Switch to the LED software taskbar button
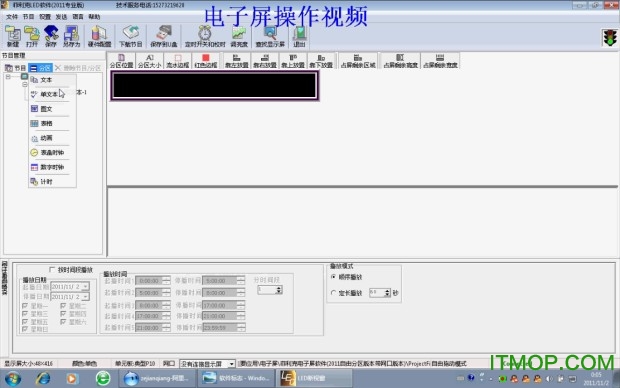This screenshot has width=620, height=388. tap(315, 379)
